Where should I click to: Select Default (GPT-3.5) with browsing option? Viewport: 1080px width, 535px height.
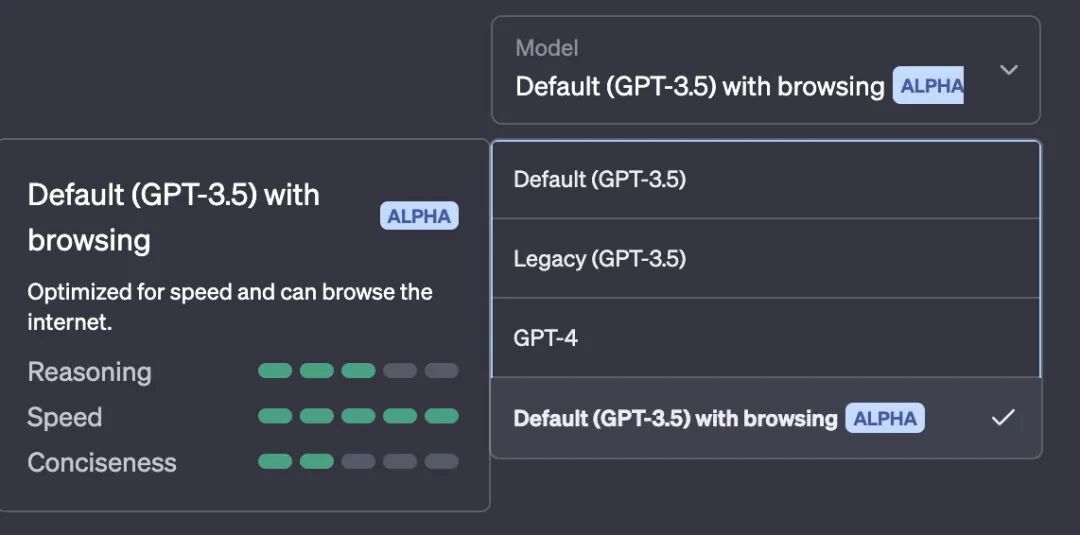tap(765, 417)
